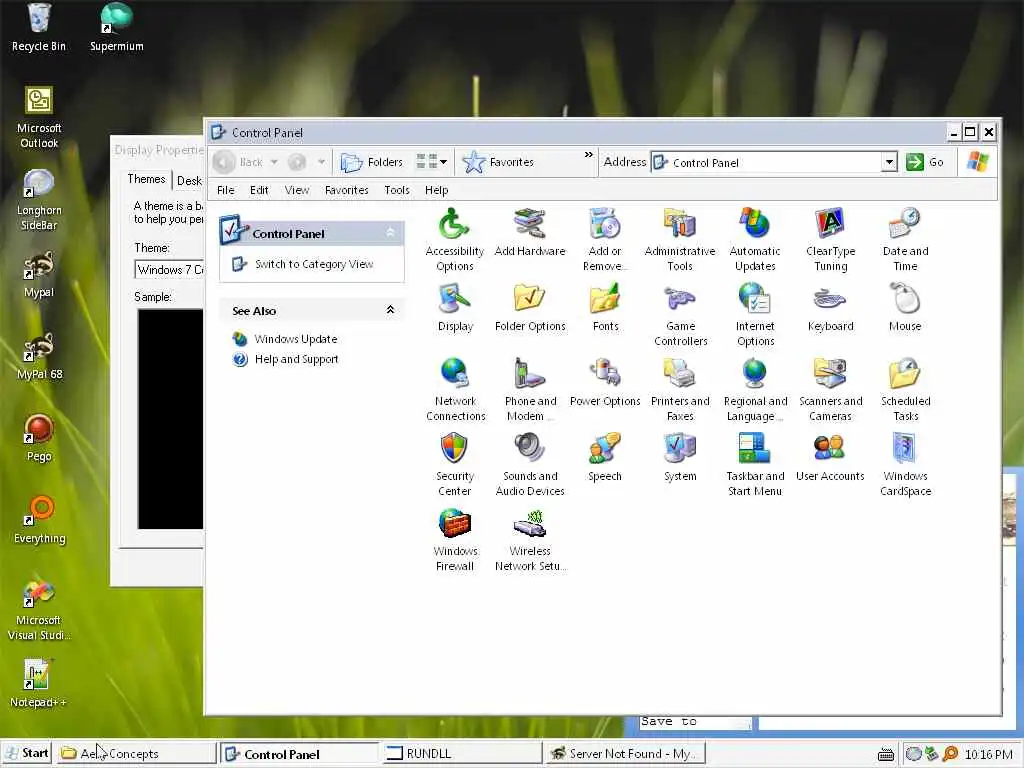Switch to Server Not Found taskbar button
The image size is (1024, 768).
coord(624,753)
